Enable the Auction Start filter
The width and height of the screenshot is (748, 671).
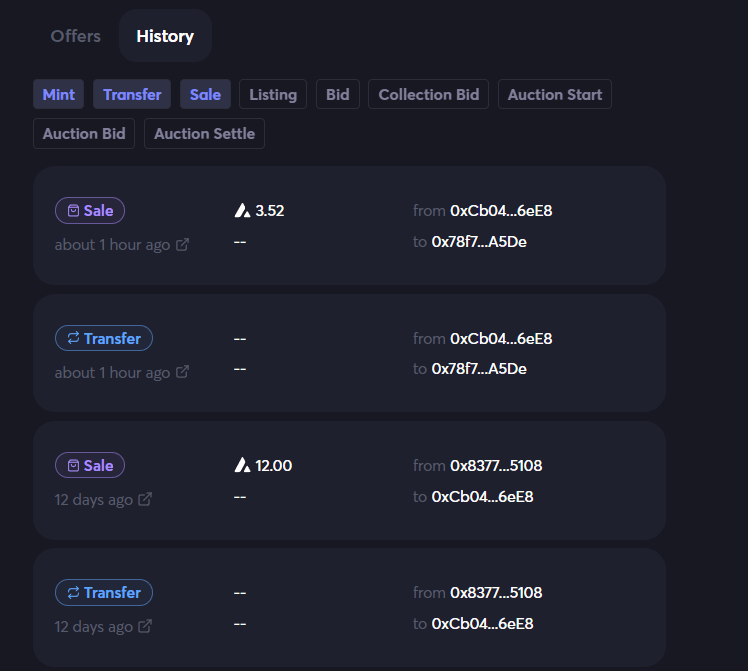click(555, 94)
